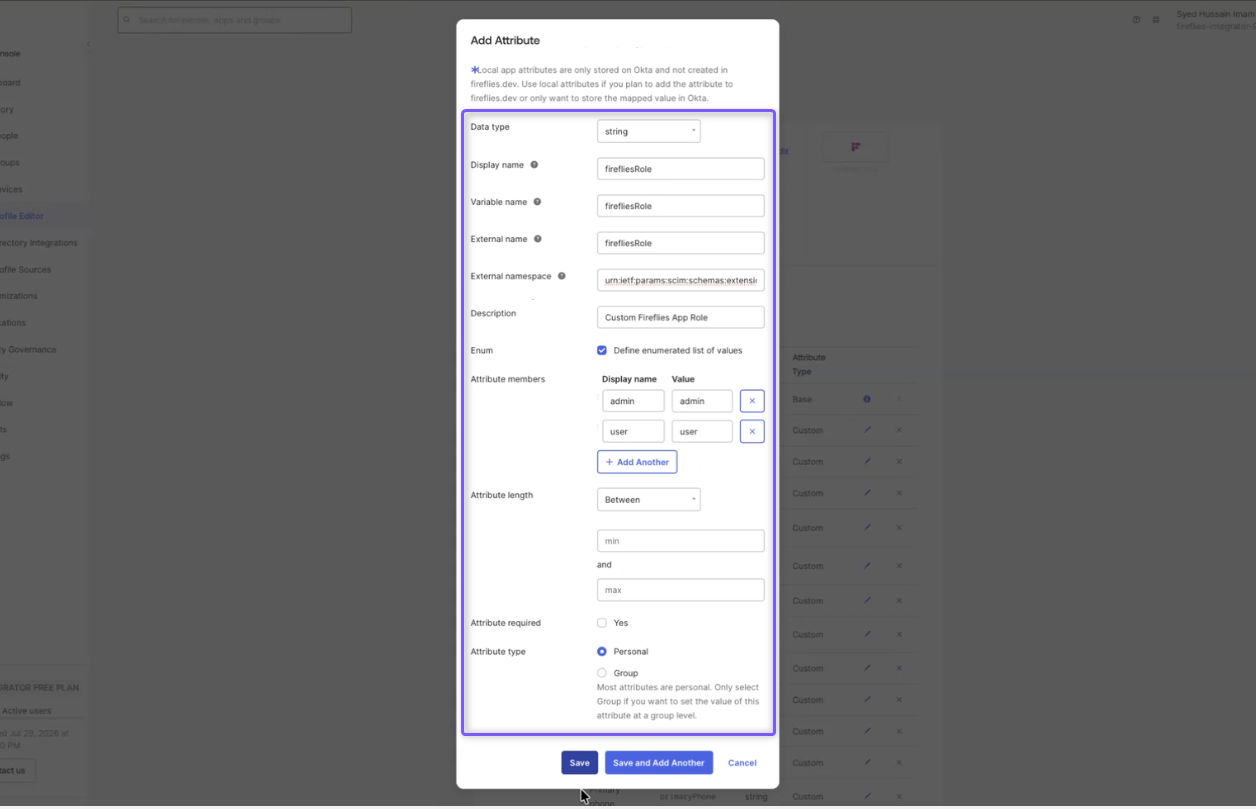
Task: Click the 'Attribute Type' column header
Action: click(809, 364)
